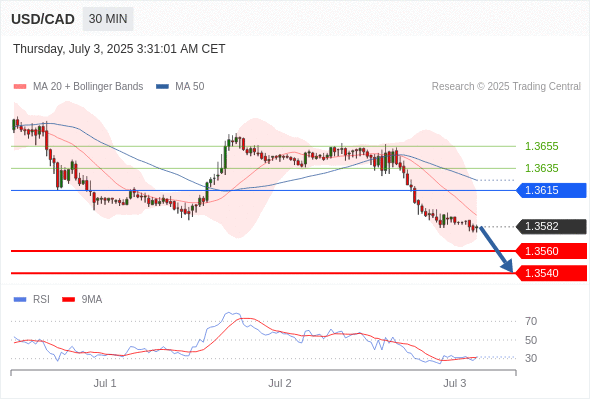Click the RSI 70 level label
The height and width of the screenshot is (400, 590).
point(531,321)
